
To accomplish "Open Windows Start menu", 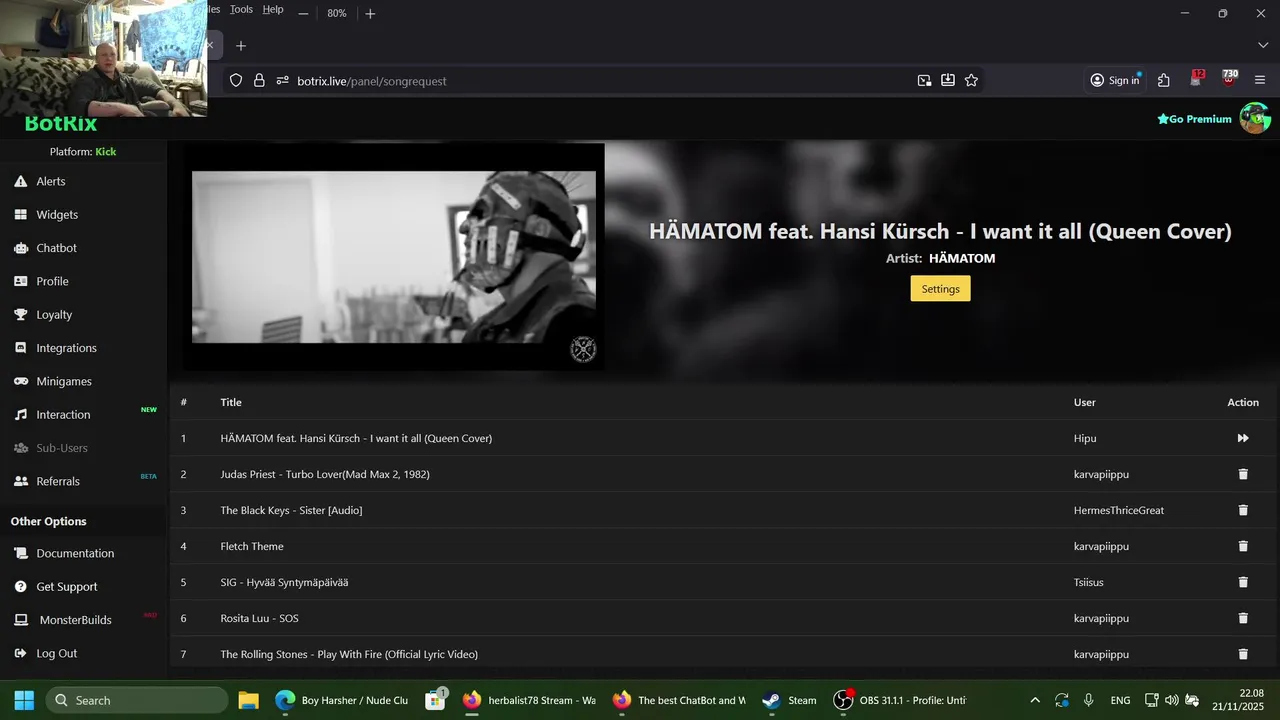I will [25, 700].
